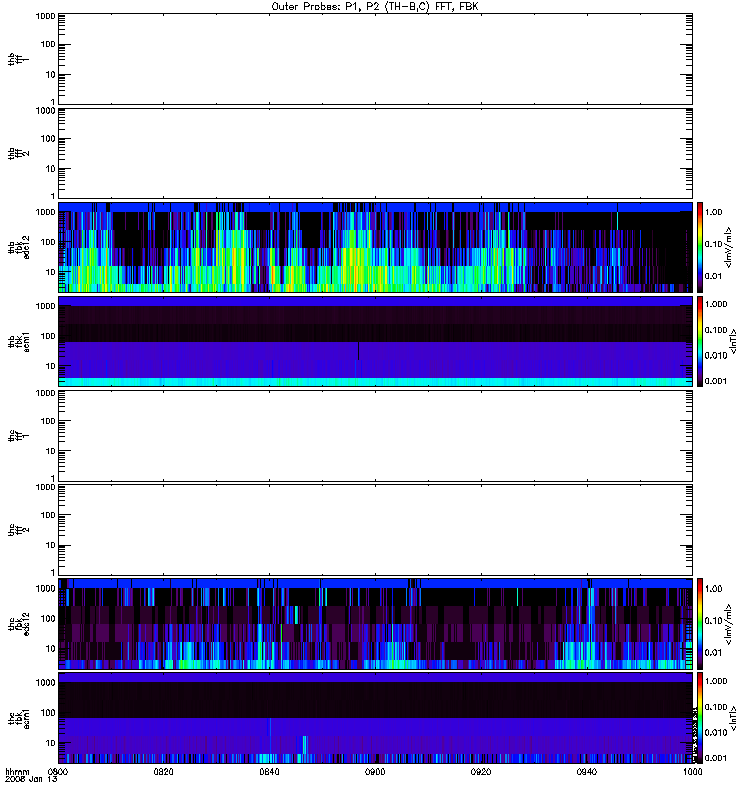Click the thc scm1 panel color bar
750x800 pixels.
[x=700, y=718]
